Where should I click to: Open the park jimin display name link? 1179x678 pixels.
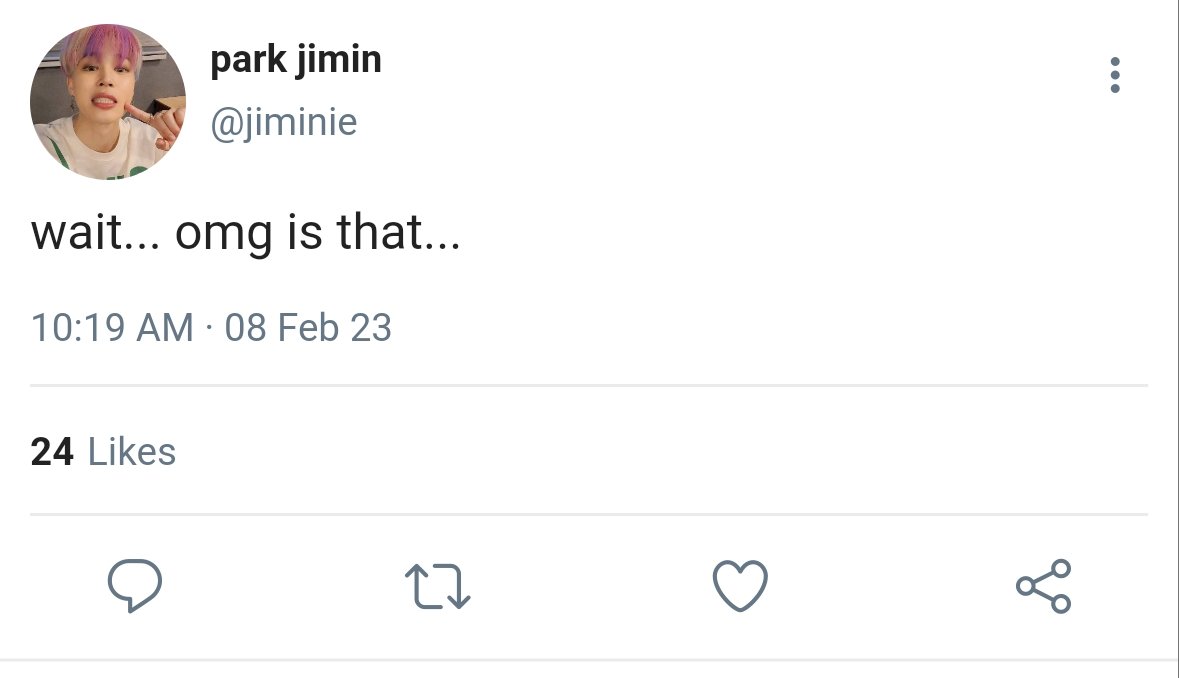(296, 59)
